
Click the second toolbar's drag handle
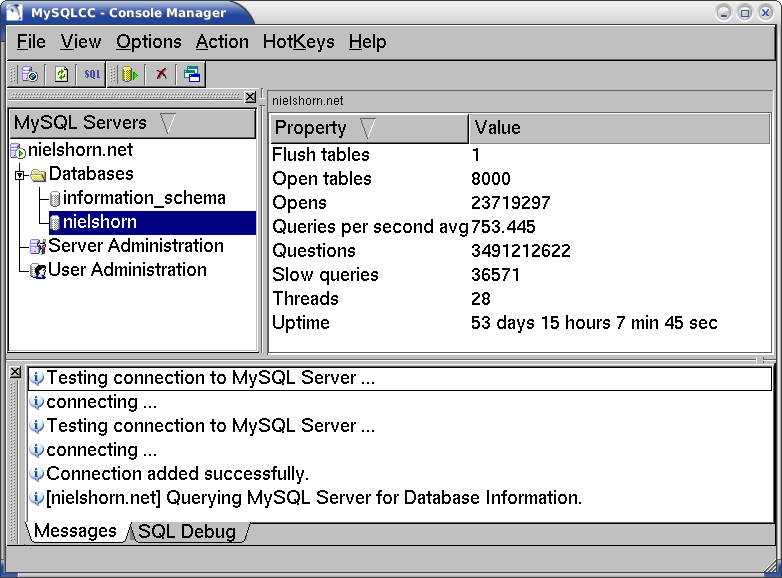[113, 75]
